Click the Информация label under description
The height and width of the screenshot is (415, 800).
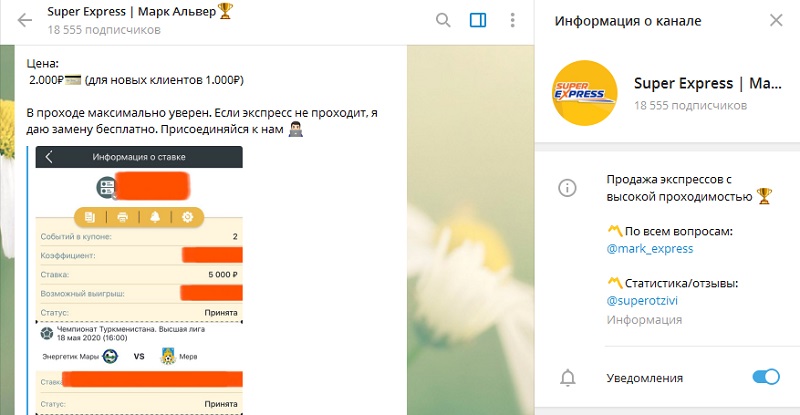(644, 320)
